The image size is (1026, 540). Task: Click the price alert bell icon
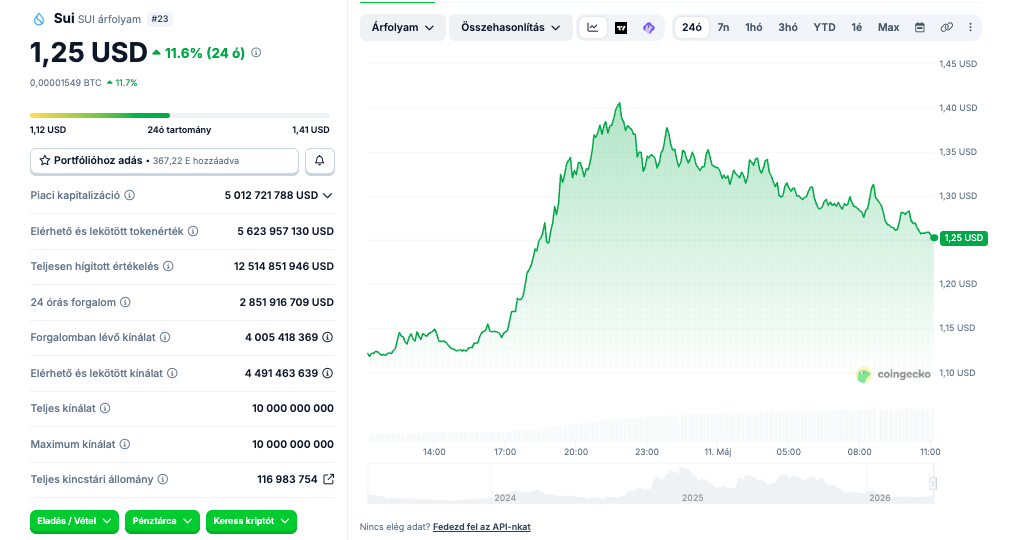pos(319,160)
